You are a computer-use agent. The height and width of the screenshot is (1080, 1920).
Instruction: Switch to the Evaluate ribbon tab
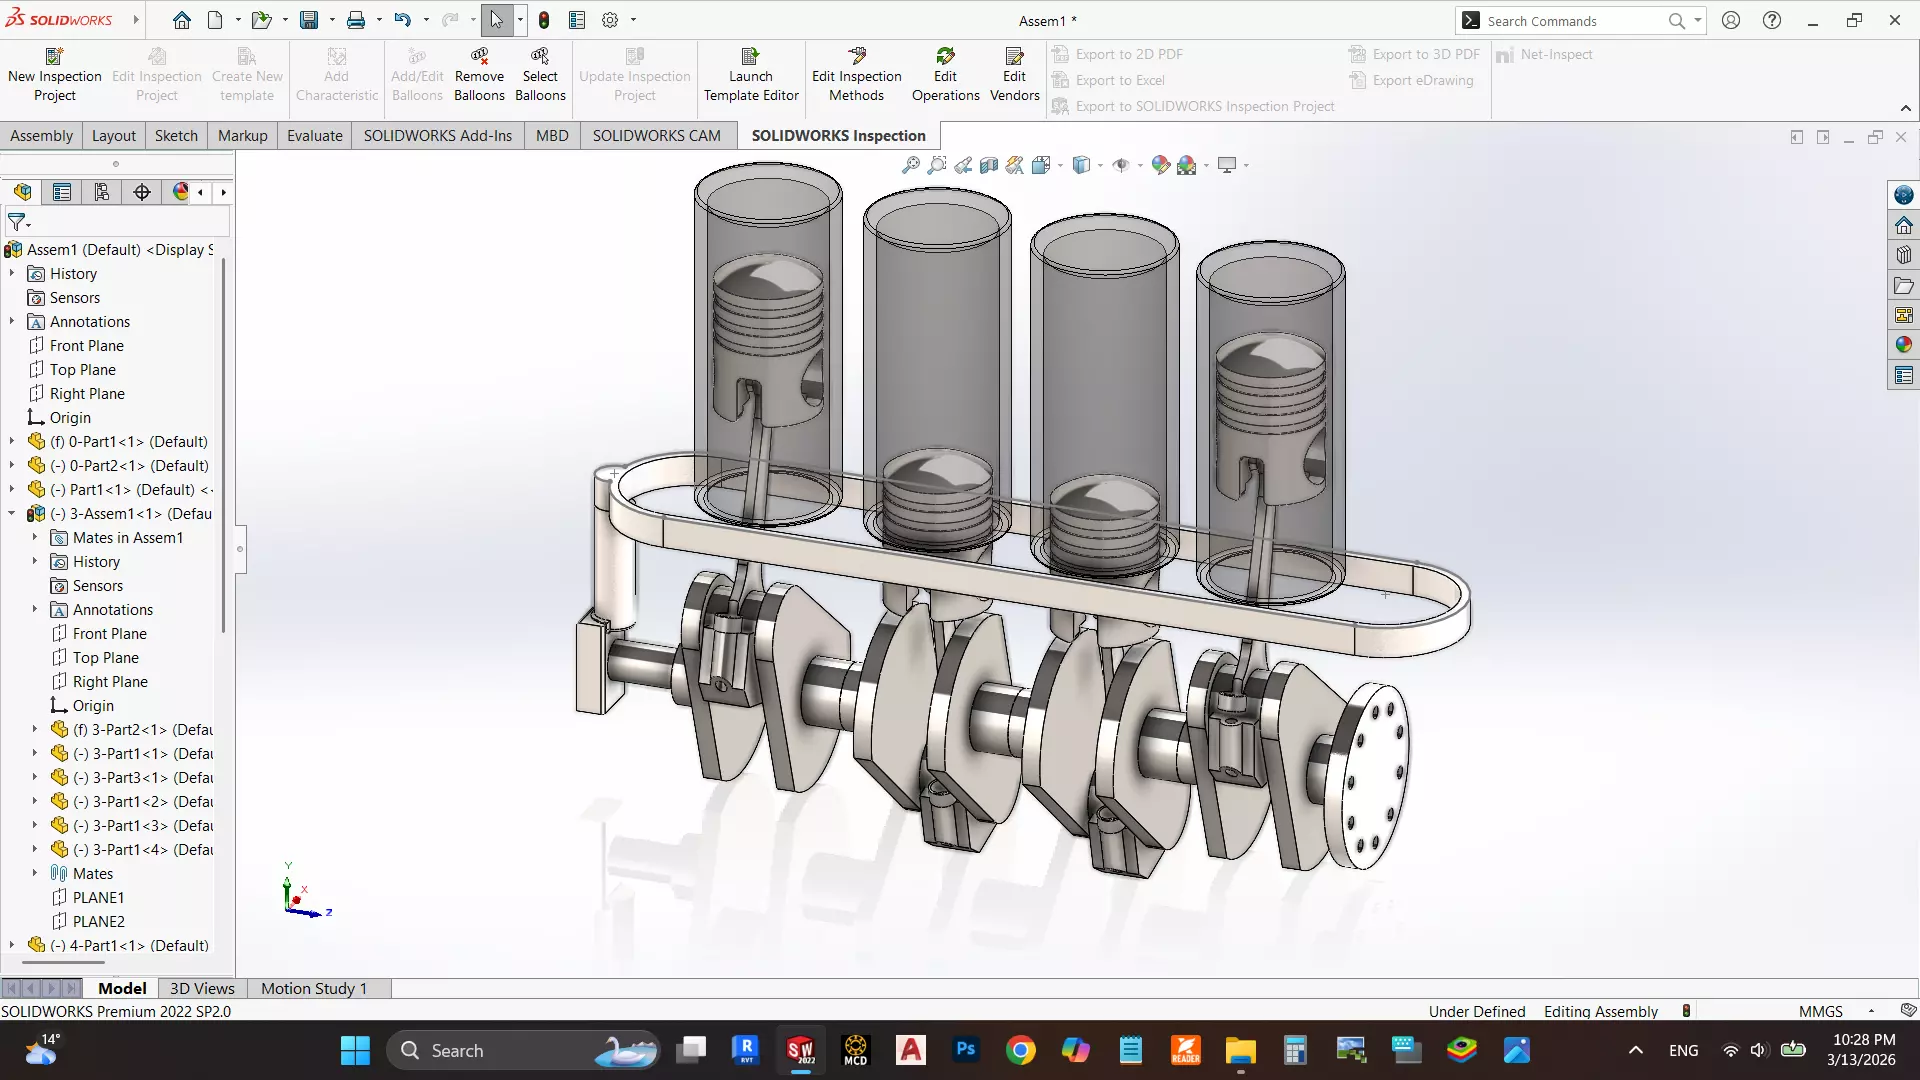click(x=314, y=135)
